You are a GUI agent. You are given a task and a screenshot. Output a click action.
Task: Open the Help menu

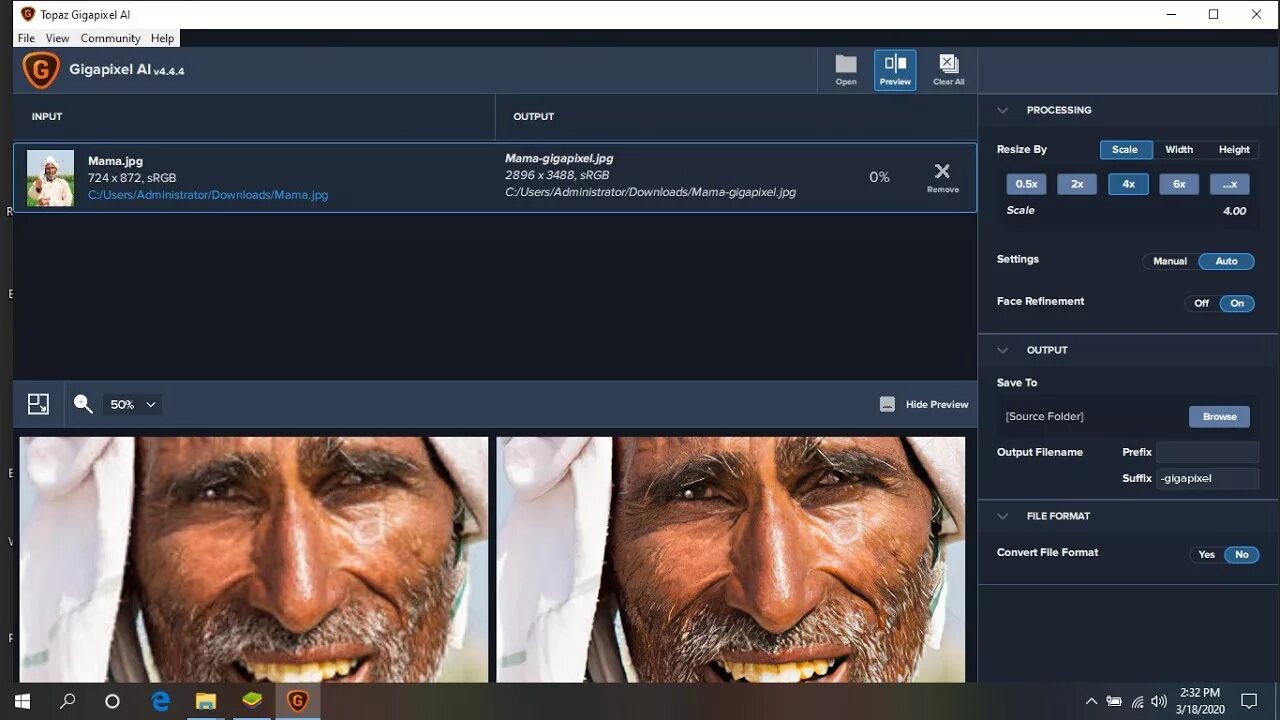coord(162,38)
